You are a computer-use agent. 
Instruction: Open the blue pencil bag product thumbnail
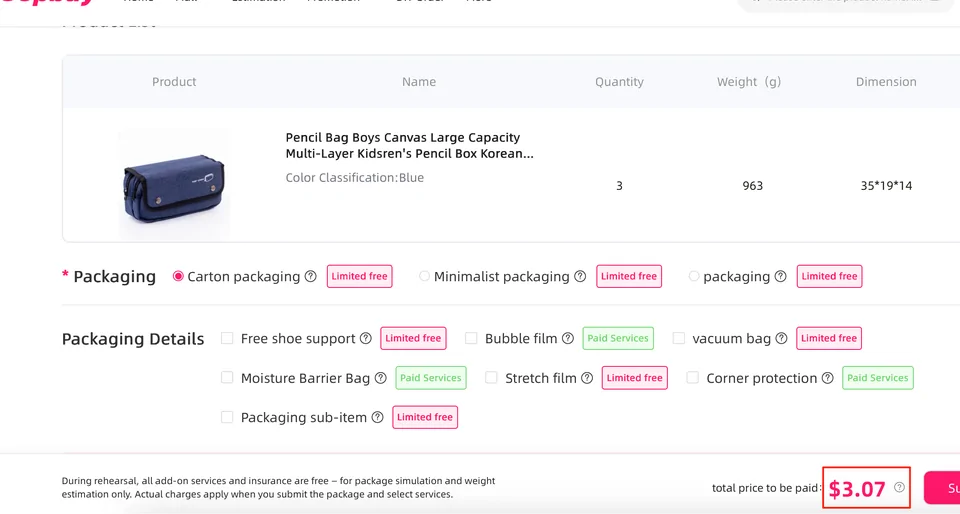174,185
